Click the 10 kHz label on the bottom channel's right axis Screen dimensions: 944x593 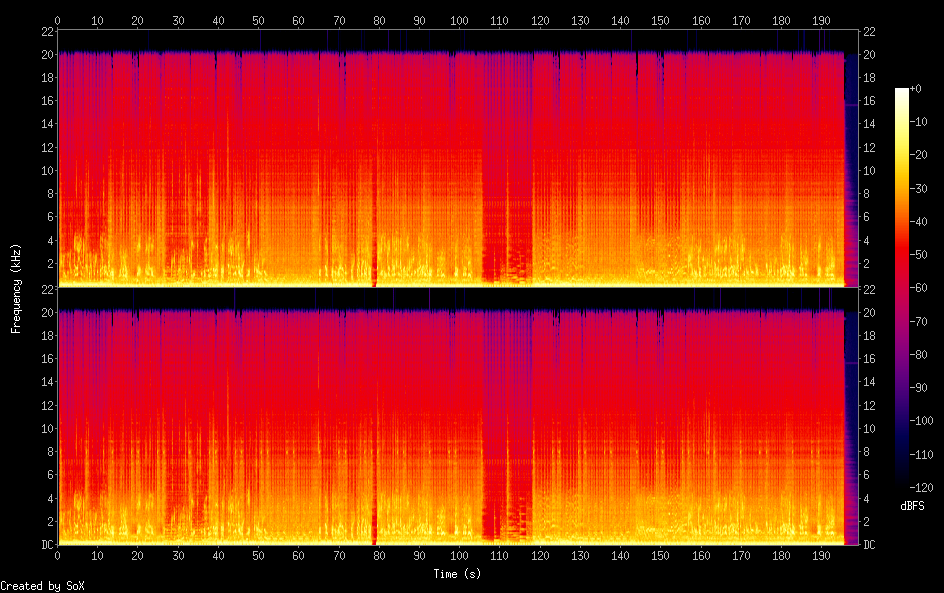pyautogui.click(x=870, y=429)
